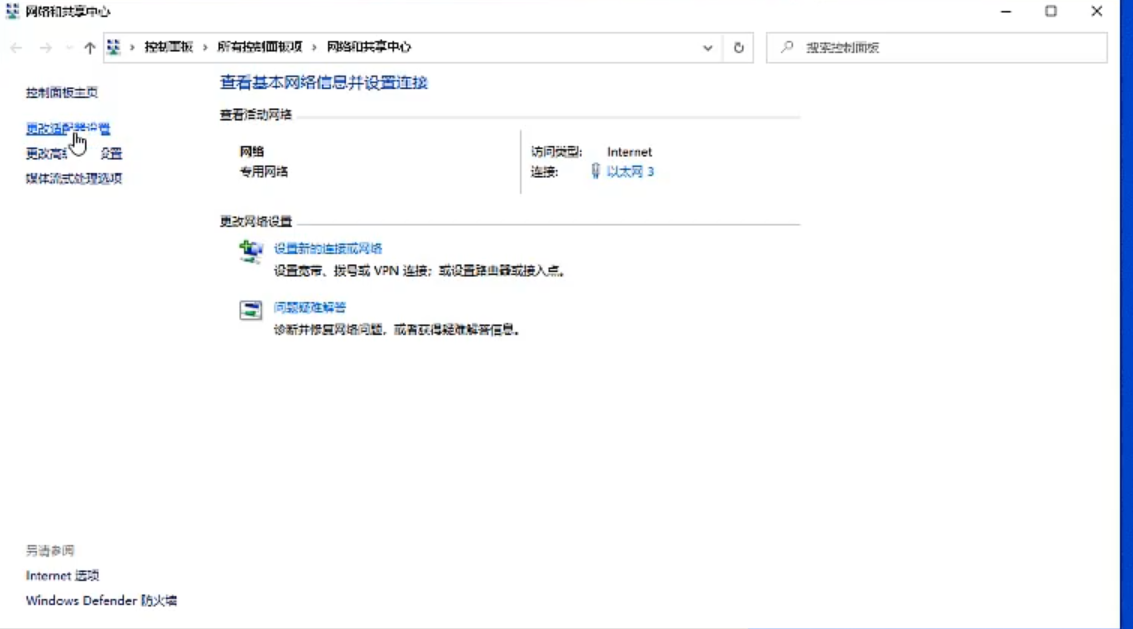Click the Back navigation arrow
Viewport: 1133px width, 629px height.
pos(16,47)
